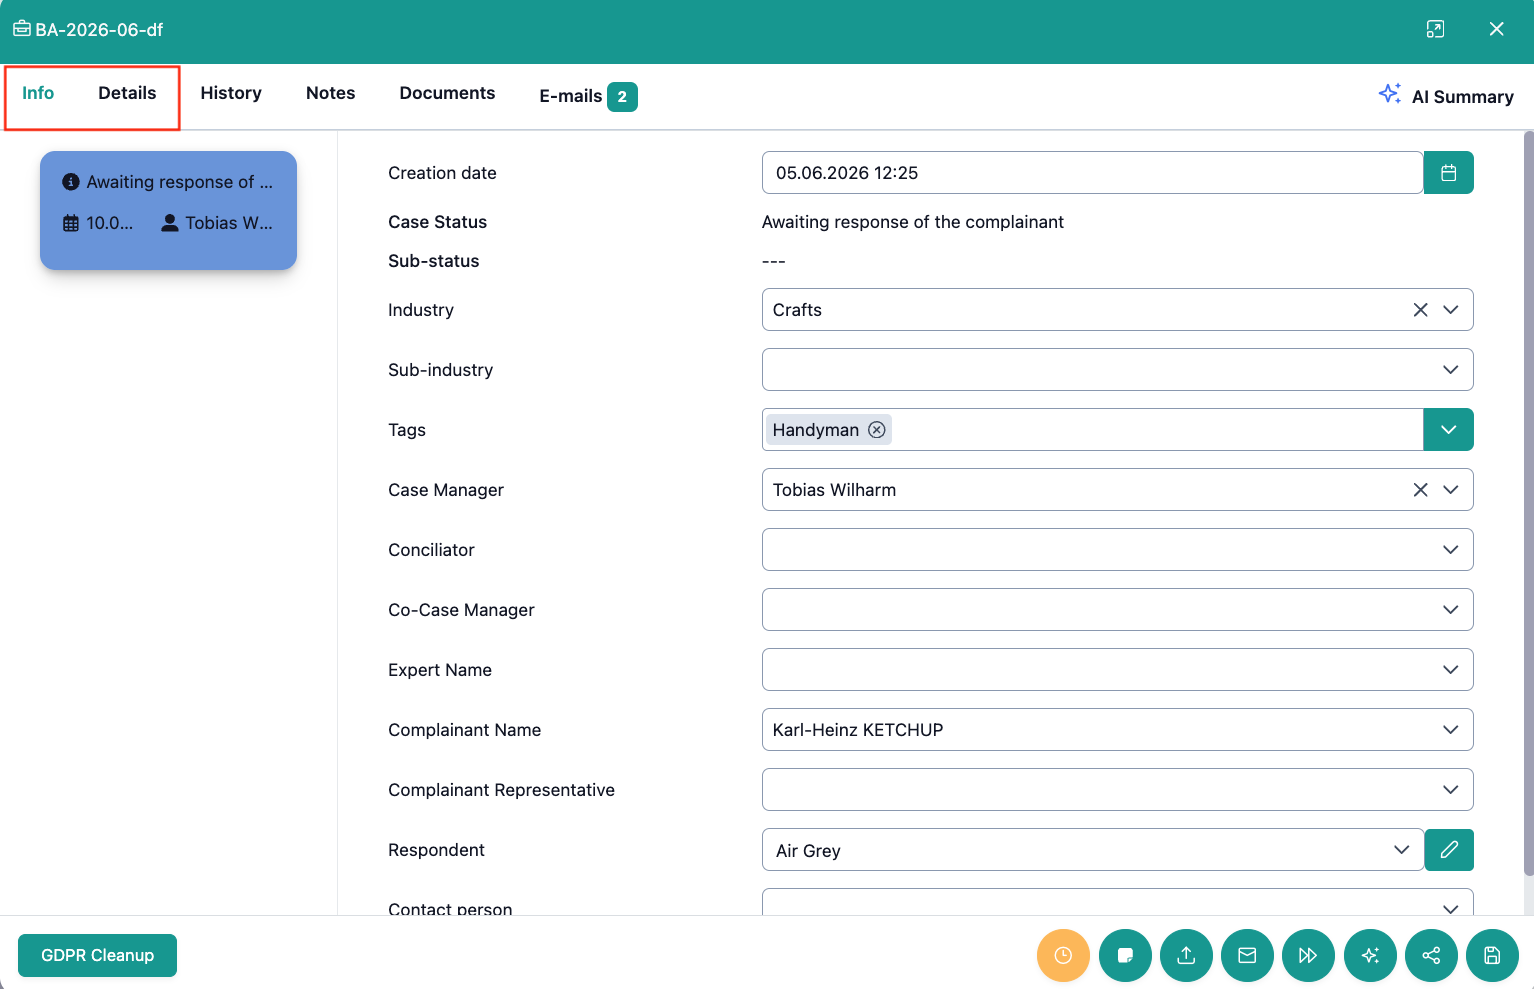The image size is (1534, 989).
Task: Expand the Complainant Representative dropdown
Action: tap(1451, 790)
